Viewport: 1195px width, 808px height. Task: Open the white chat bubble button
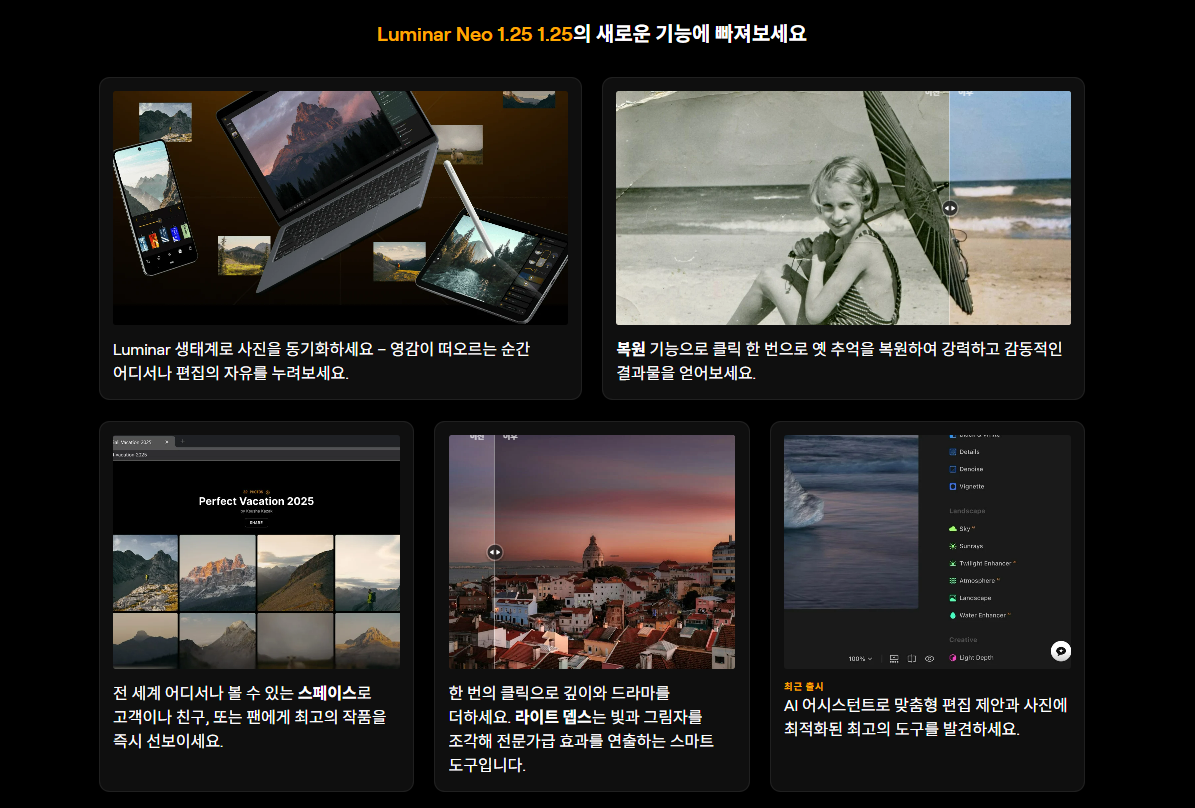tap(1061, 651)
